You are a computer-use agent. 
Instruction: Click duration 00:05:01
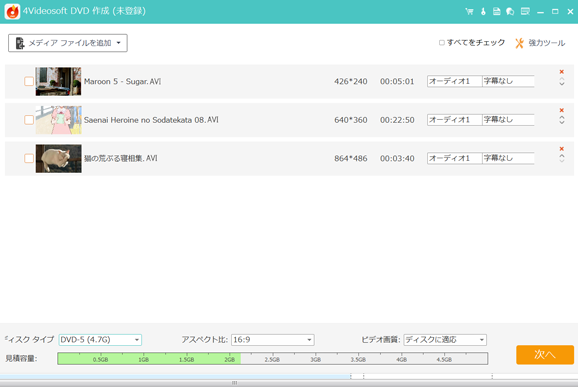pos(397,81)
